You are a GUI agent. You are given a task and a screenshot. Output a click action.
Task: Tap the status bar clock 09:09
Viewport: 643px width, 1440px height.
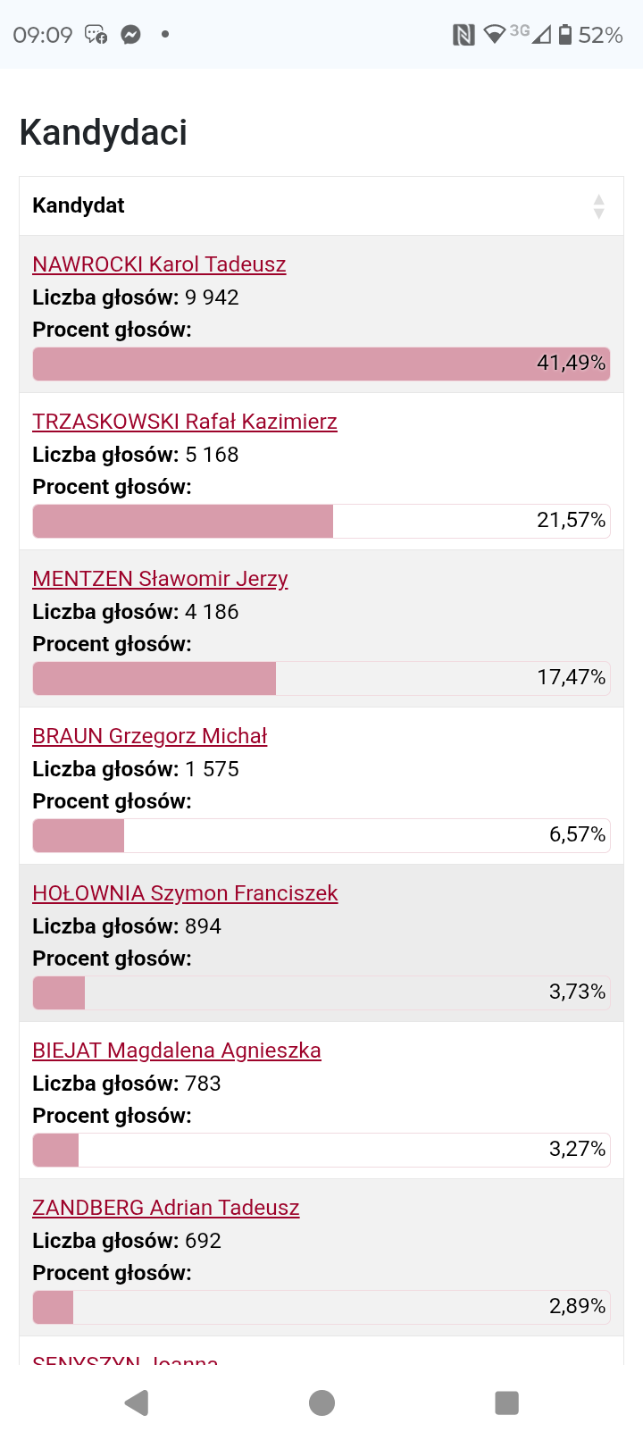[x=43, y=35]
